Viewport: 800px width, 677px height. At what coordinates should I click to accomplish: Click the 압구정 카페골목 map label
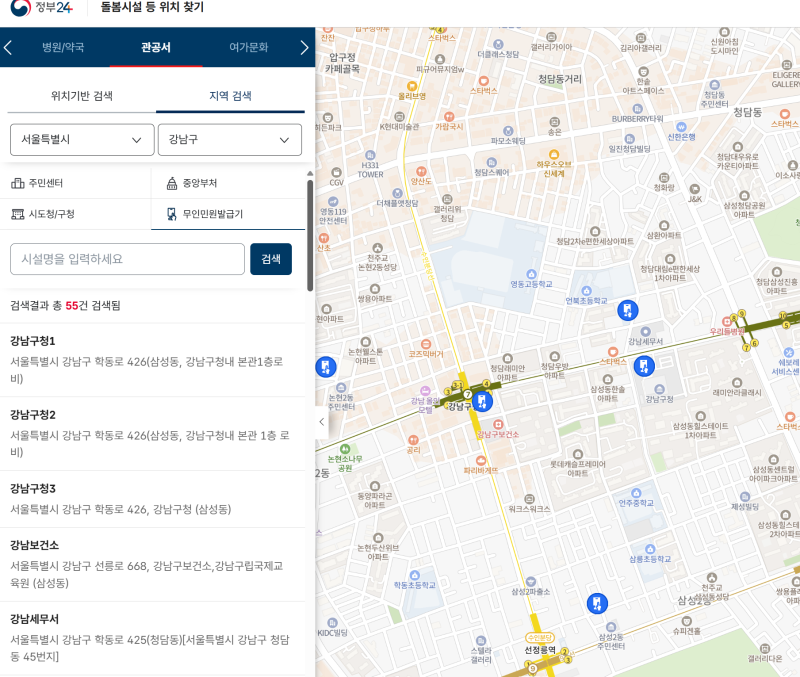coord(342,63)
